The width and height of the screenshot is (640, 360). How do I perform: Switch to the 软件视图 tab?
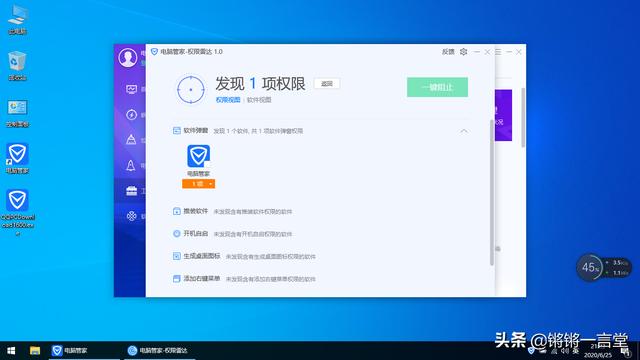259,100
